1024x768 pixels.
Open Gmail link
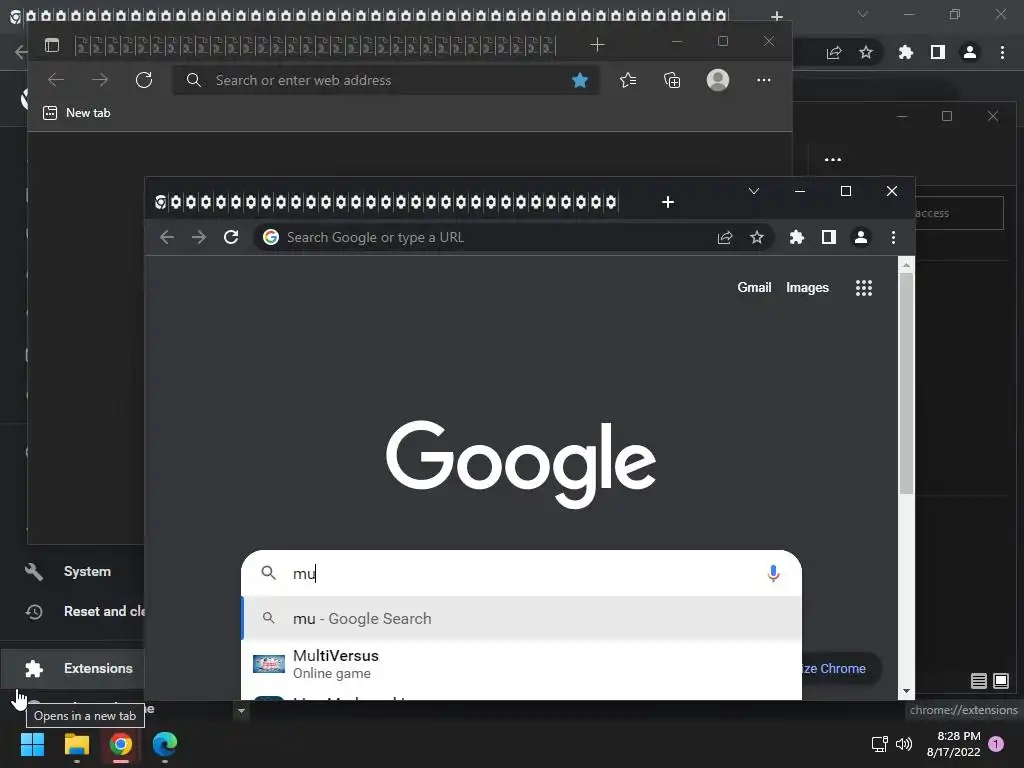(x=754, y=287)
